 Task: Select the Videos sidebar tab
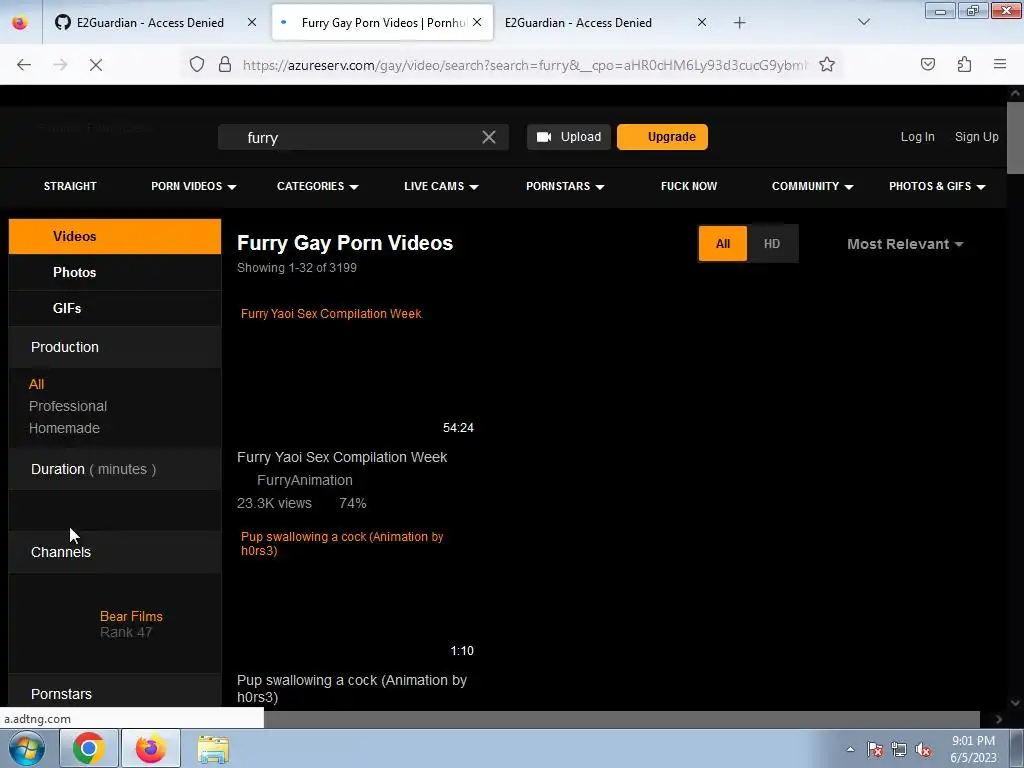115,236
